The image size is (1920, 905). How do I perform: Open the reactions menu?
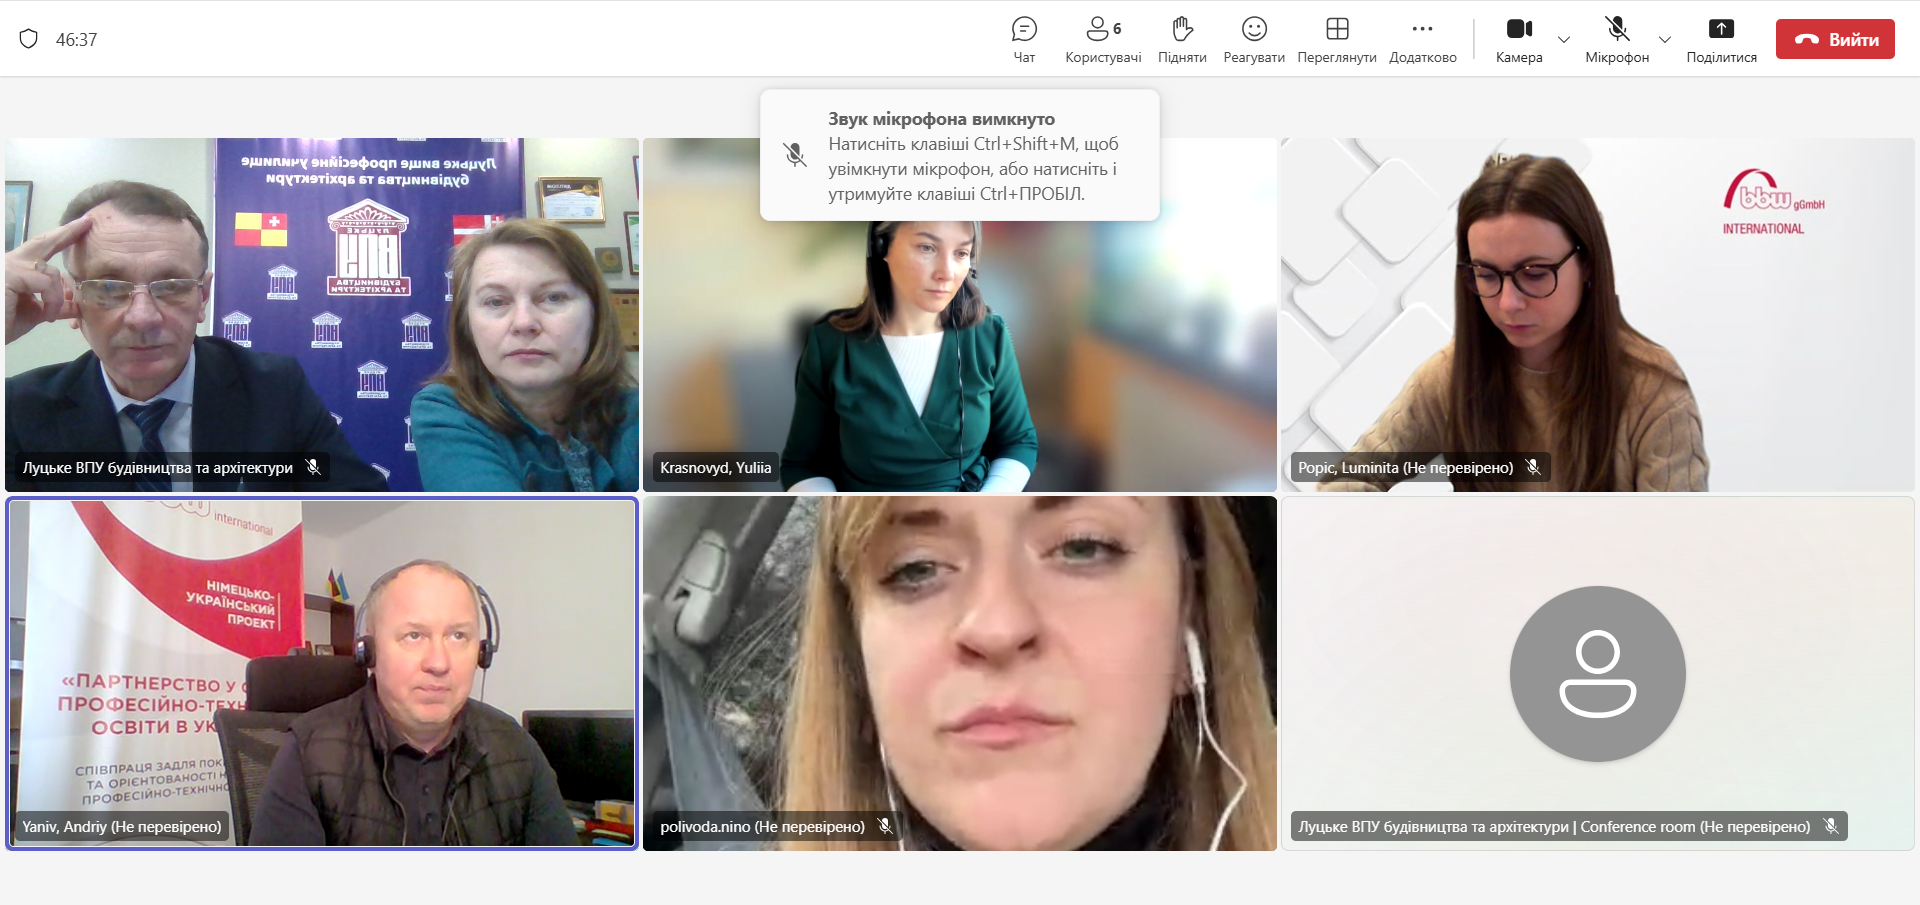click(x=1253, y=39)
